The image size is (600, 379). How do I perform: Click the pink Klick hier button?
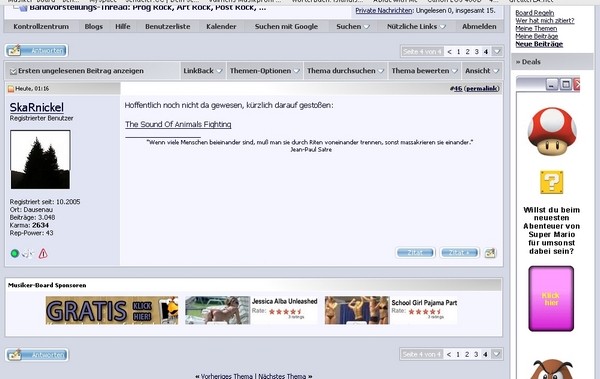pos(551,299)
